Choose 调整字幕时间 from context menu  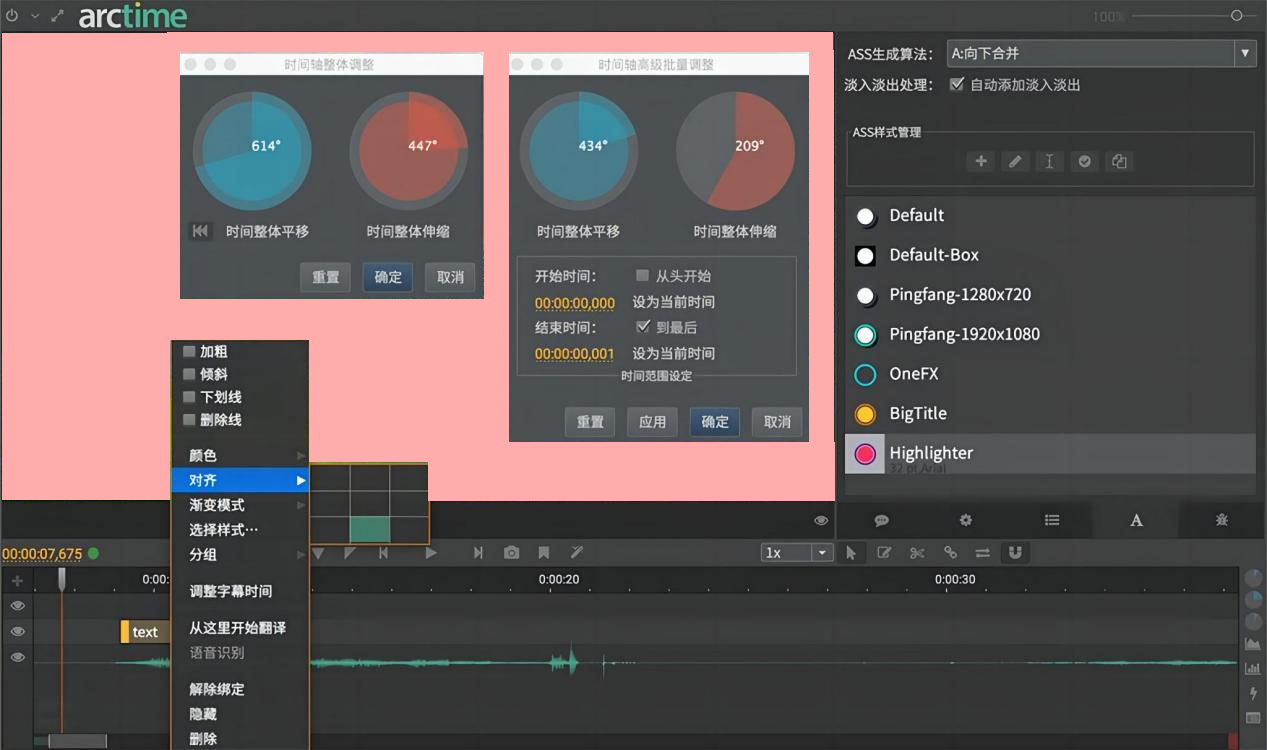point(240,591)
